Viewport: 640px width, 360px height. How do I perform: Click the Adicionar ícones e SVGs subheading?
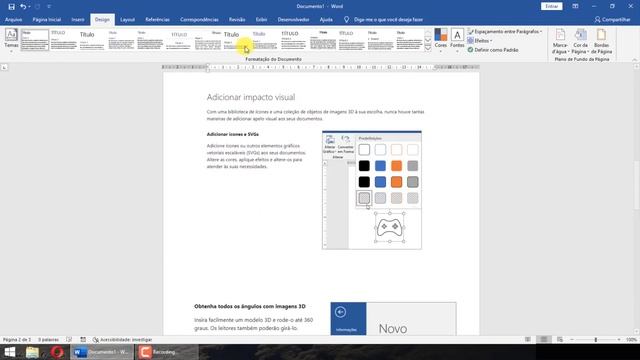pos(233,134)
